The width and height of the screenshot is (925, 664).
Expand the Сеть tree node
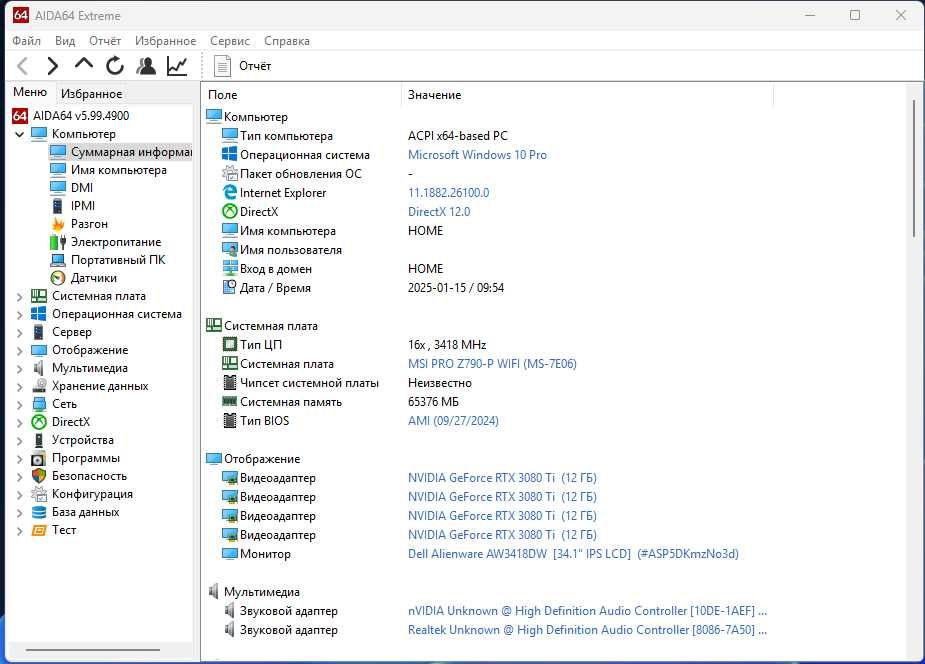pyautogui.click(x=19, y=405)
